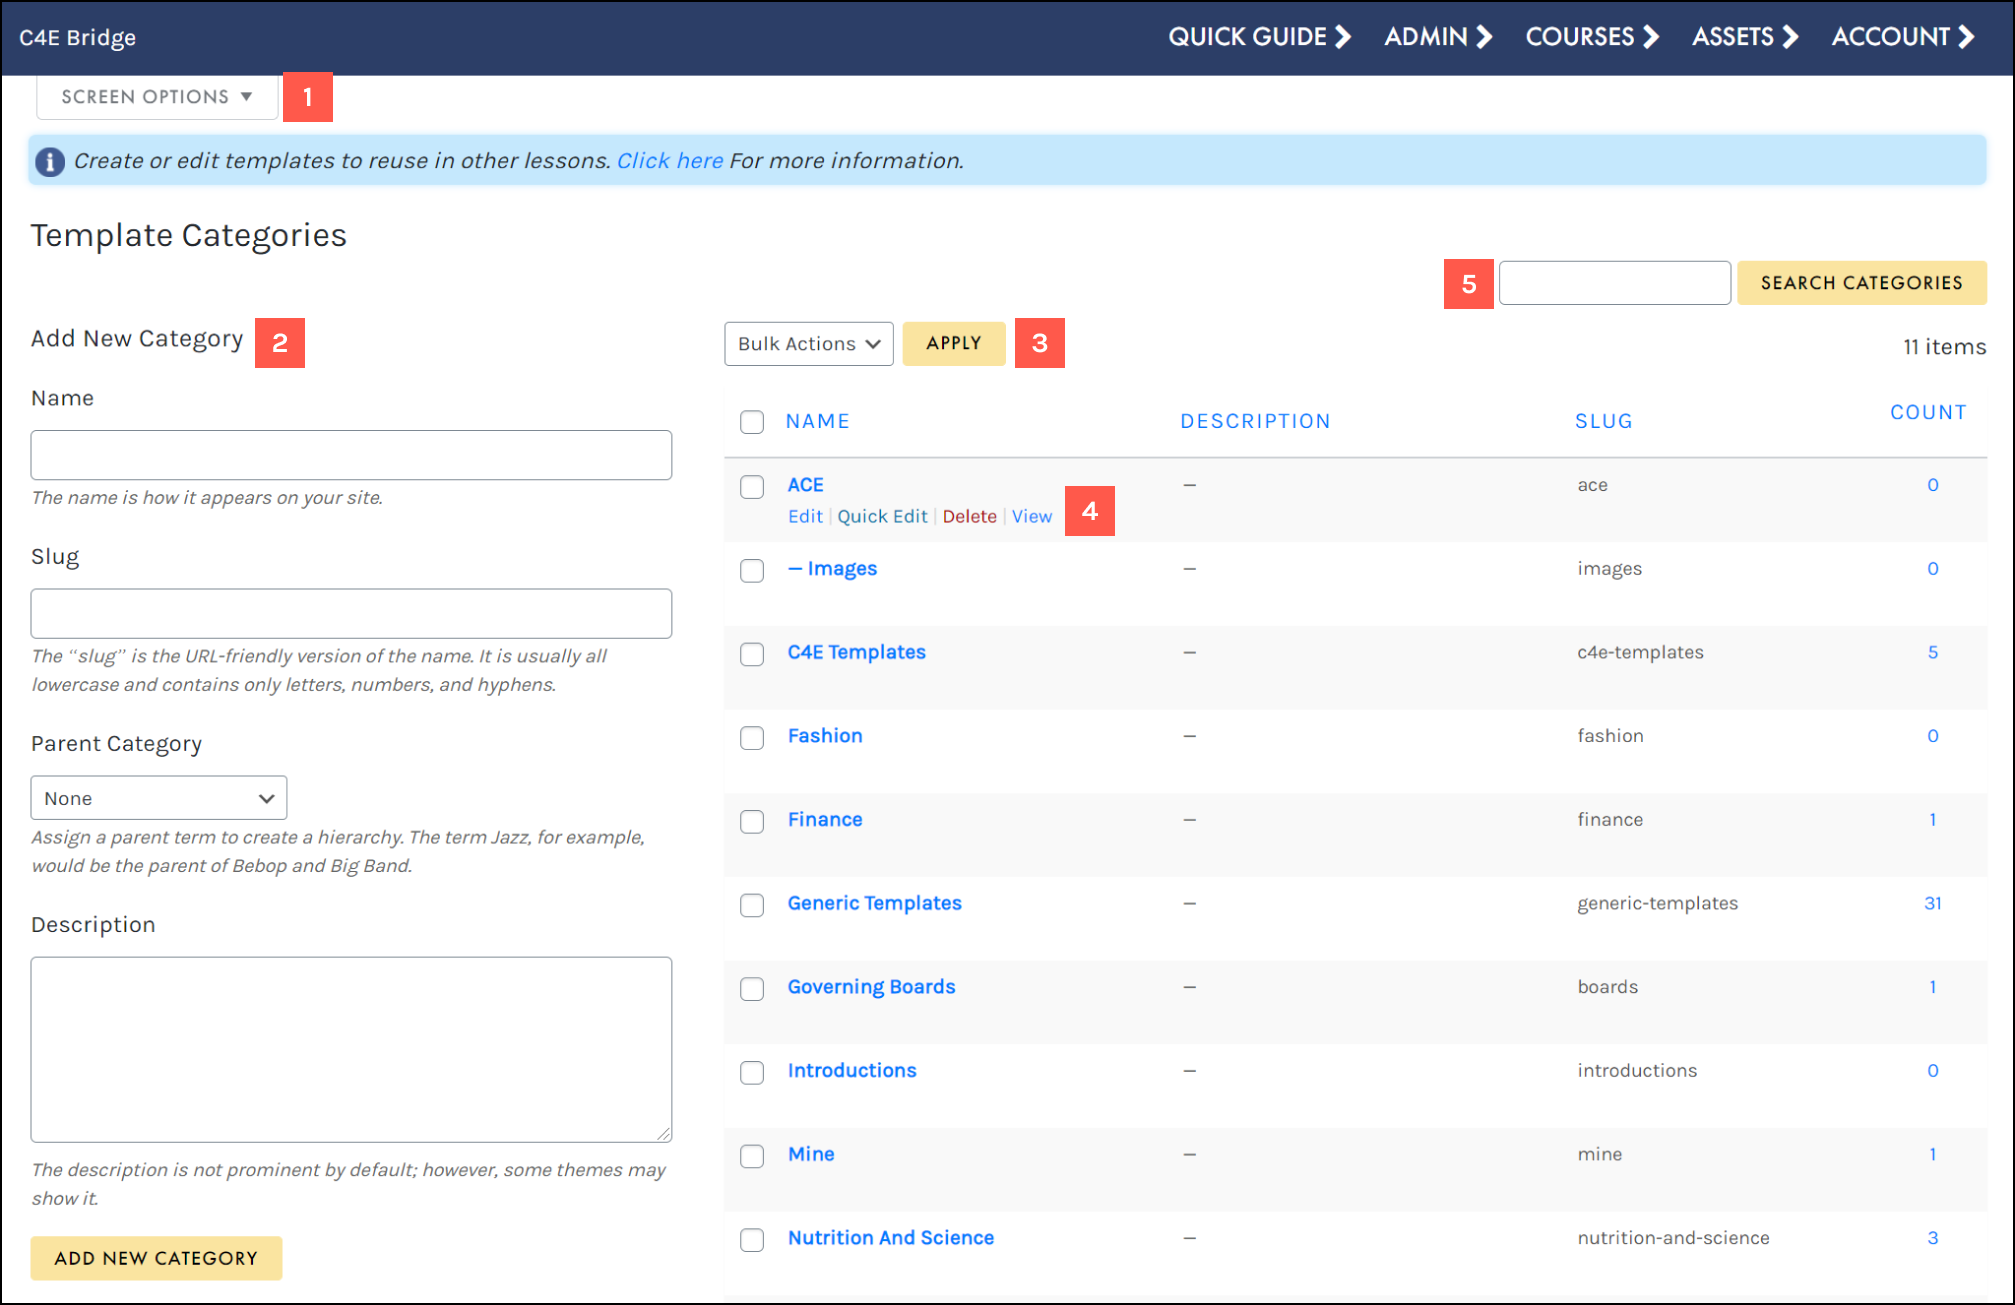The height and width of the screenshot is (1305, 2015).
Task: Click count 31 for Generic Templates
Action: [x=1933, y=903]
